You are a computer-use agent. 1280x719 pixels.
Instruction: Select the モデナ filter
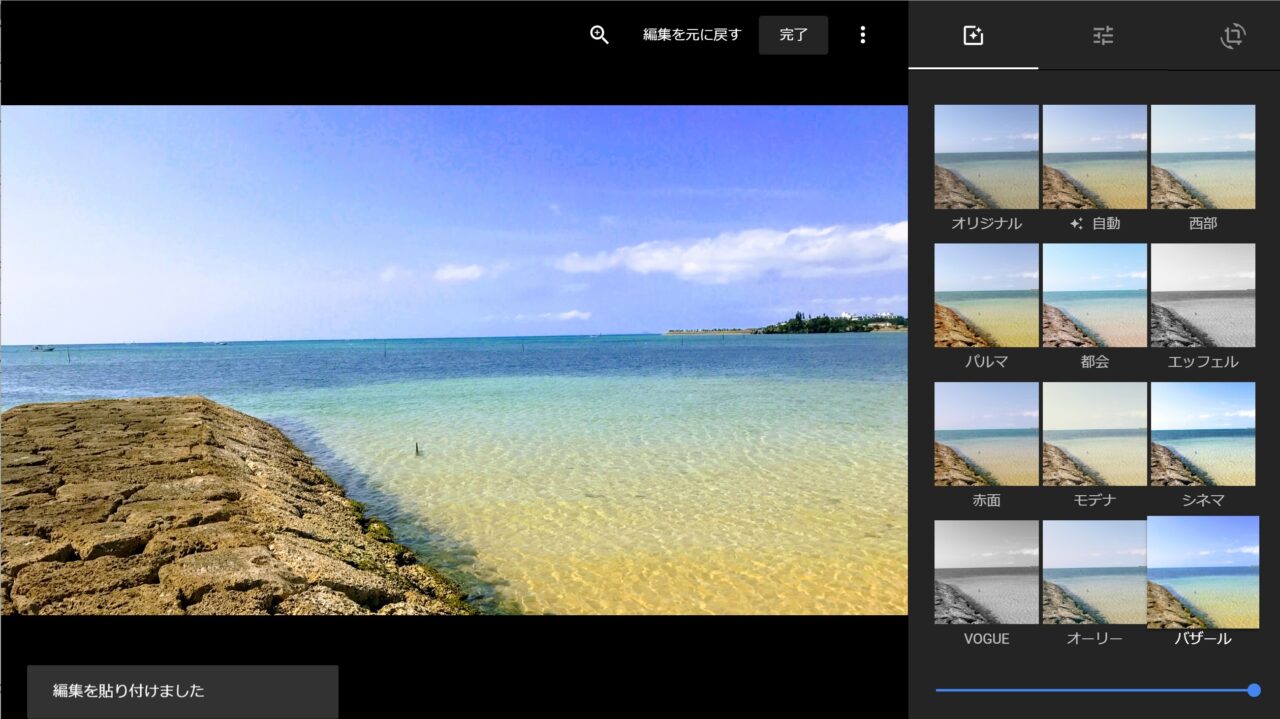coord(1094,434)
